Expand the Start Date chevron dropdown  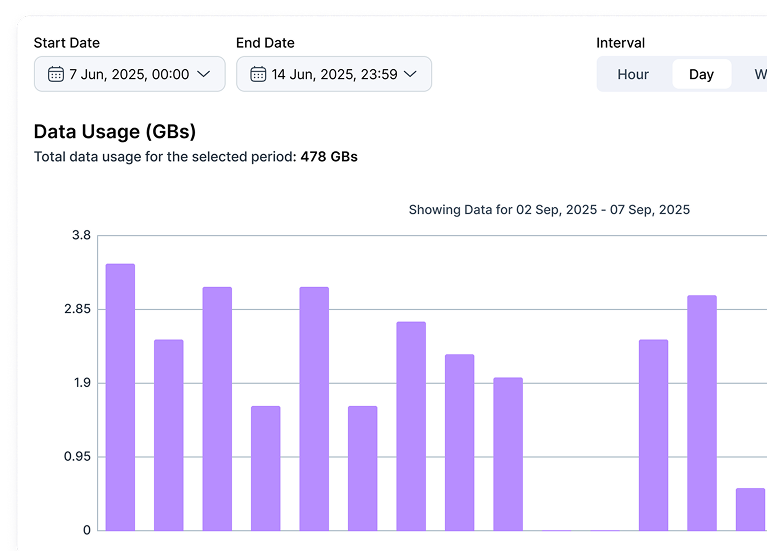tap(203, 74)
